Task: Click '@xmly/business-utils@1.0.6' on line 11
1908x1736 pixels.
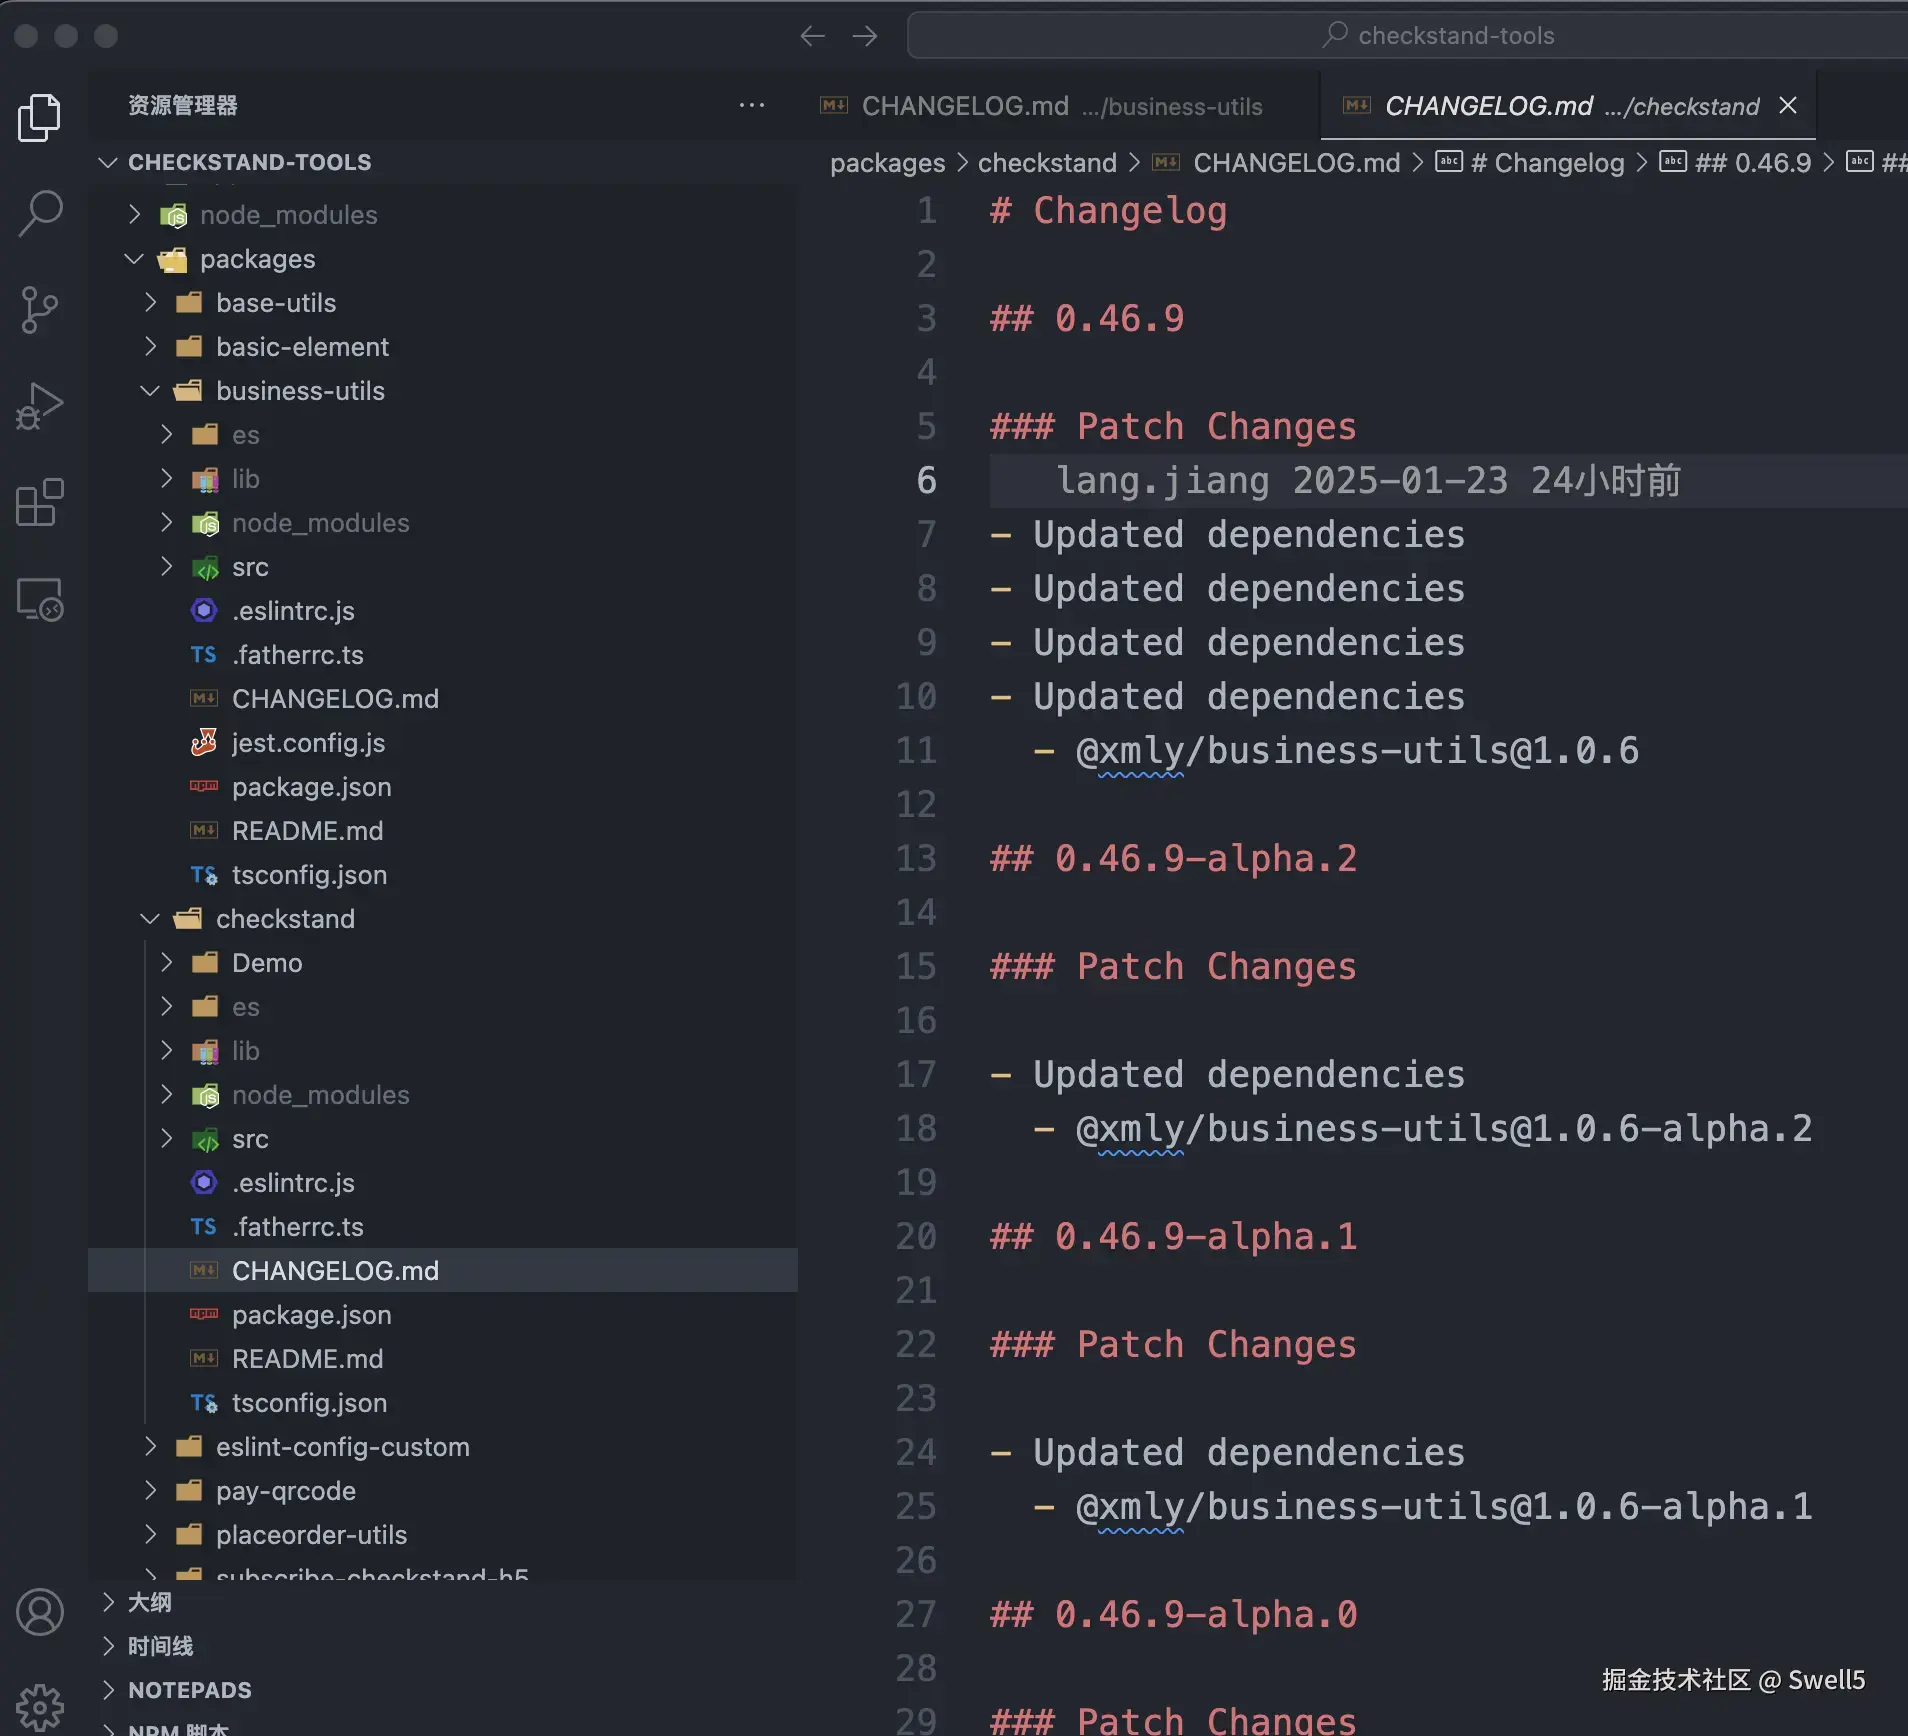Action: [1358, 751]
